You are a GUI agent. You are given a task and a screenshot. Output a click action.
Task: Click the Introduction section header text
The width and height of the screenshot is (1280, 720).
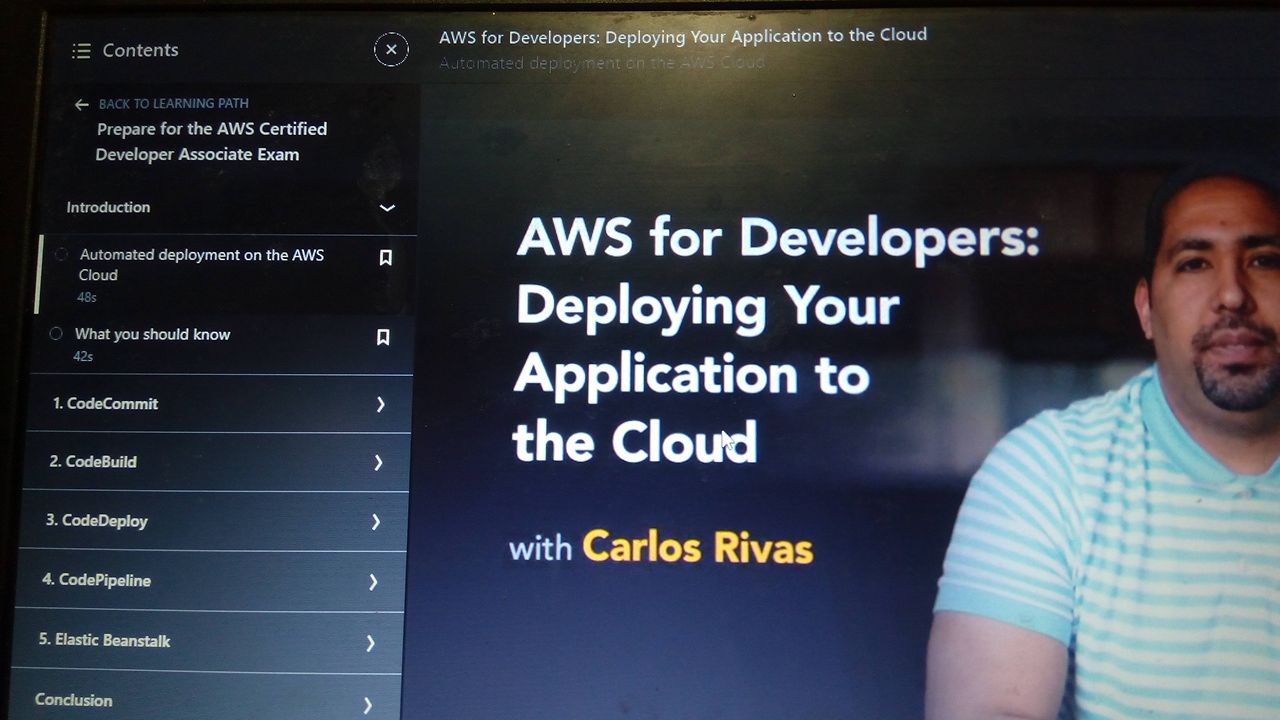pos(108,207)
